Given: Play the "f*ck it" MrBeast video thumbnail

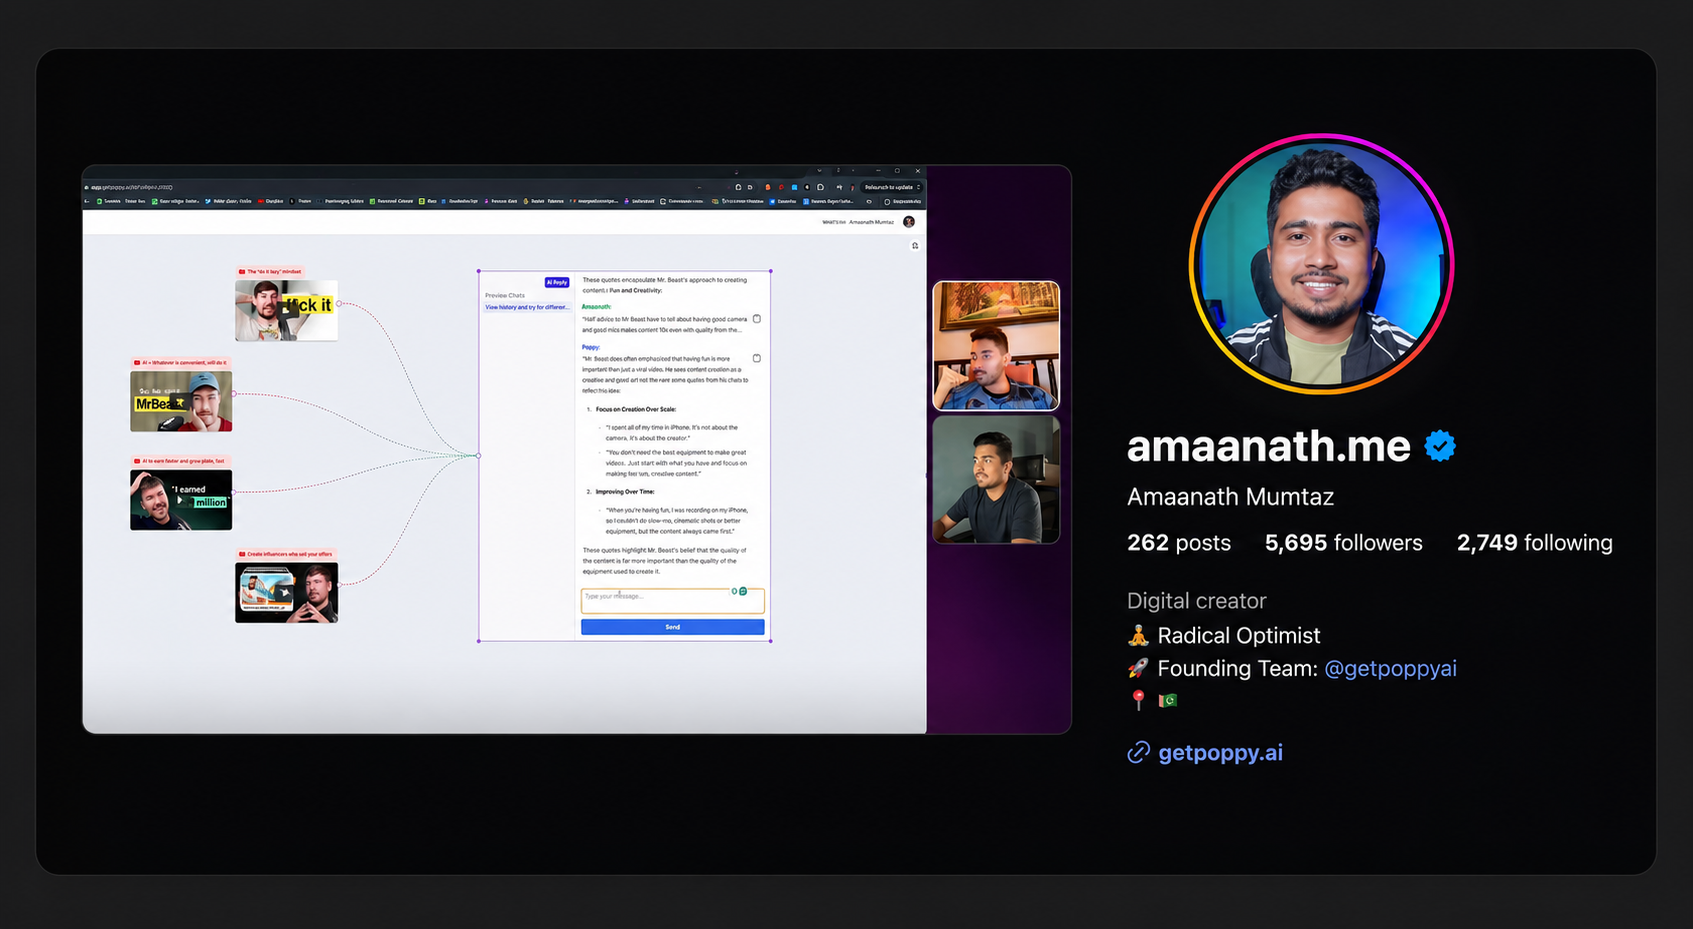Looking at the screenshot, I should click(x=286, y=310).
